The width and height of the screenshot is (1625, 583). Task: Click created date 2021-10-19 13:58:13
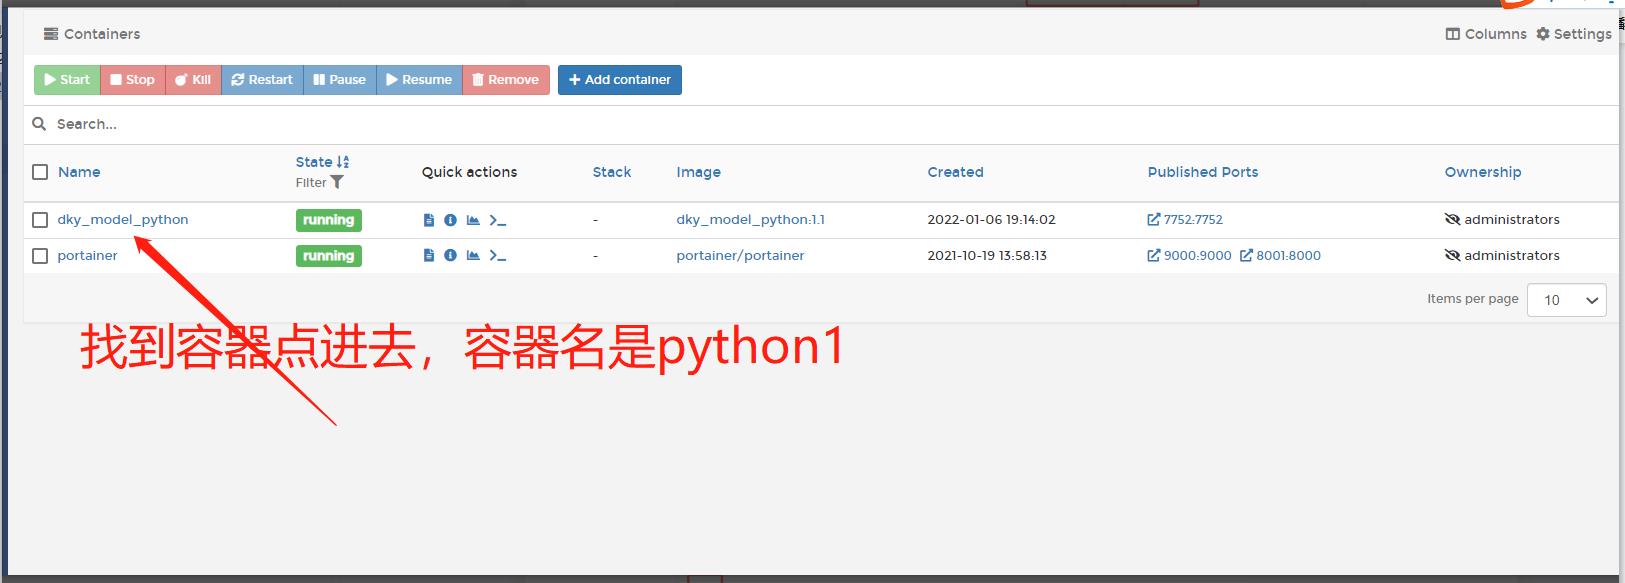[987, 256]
